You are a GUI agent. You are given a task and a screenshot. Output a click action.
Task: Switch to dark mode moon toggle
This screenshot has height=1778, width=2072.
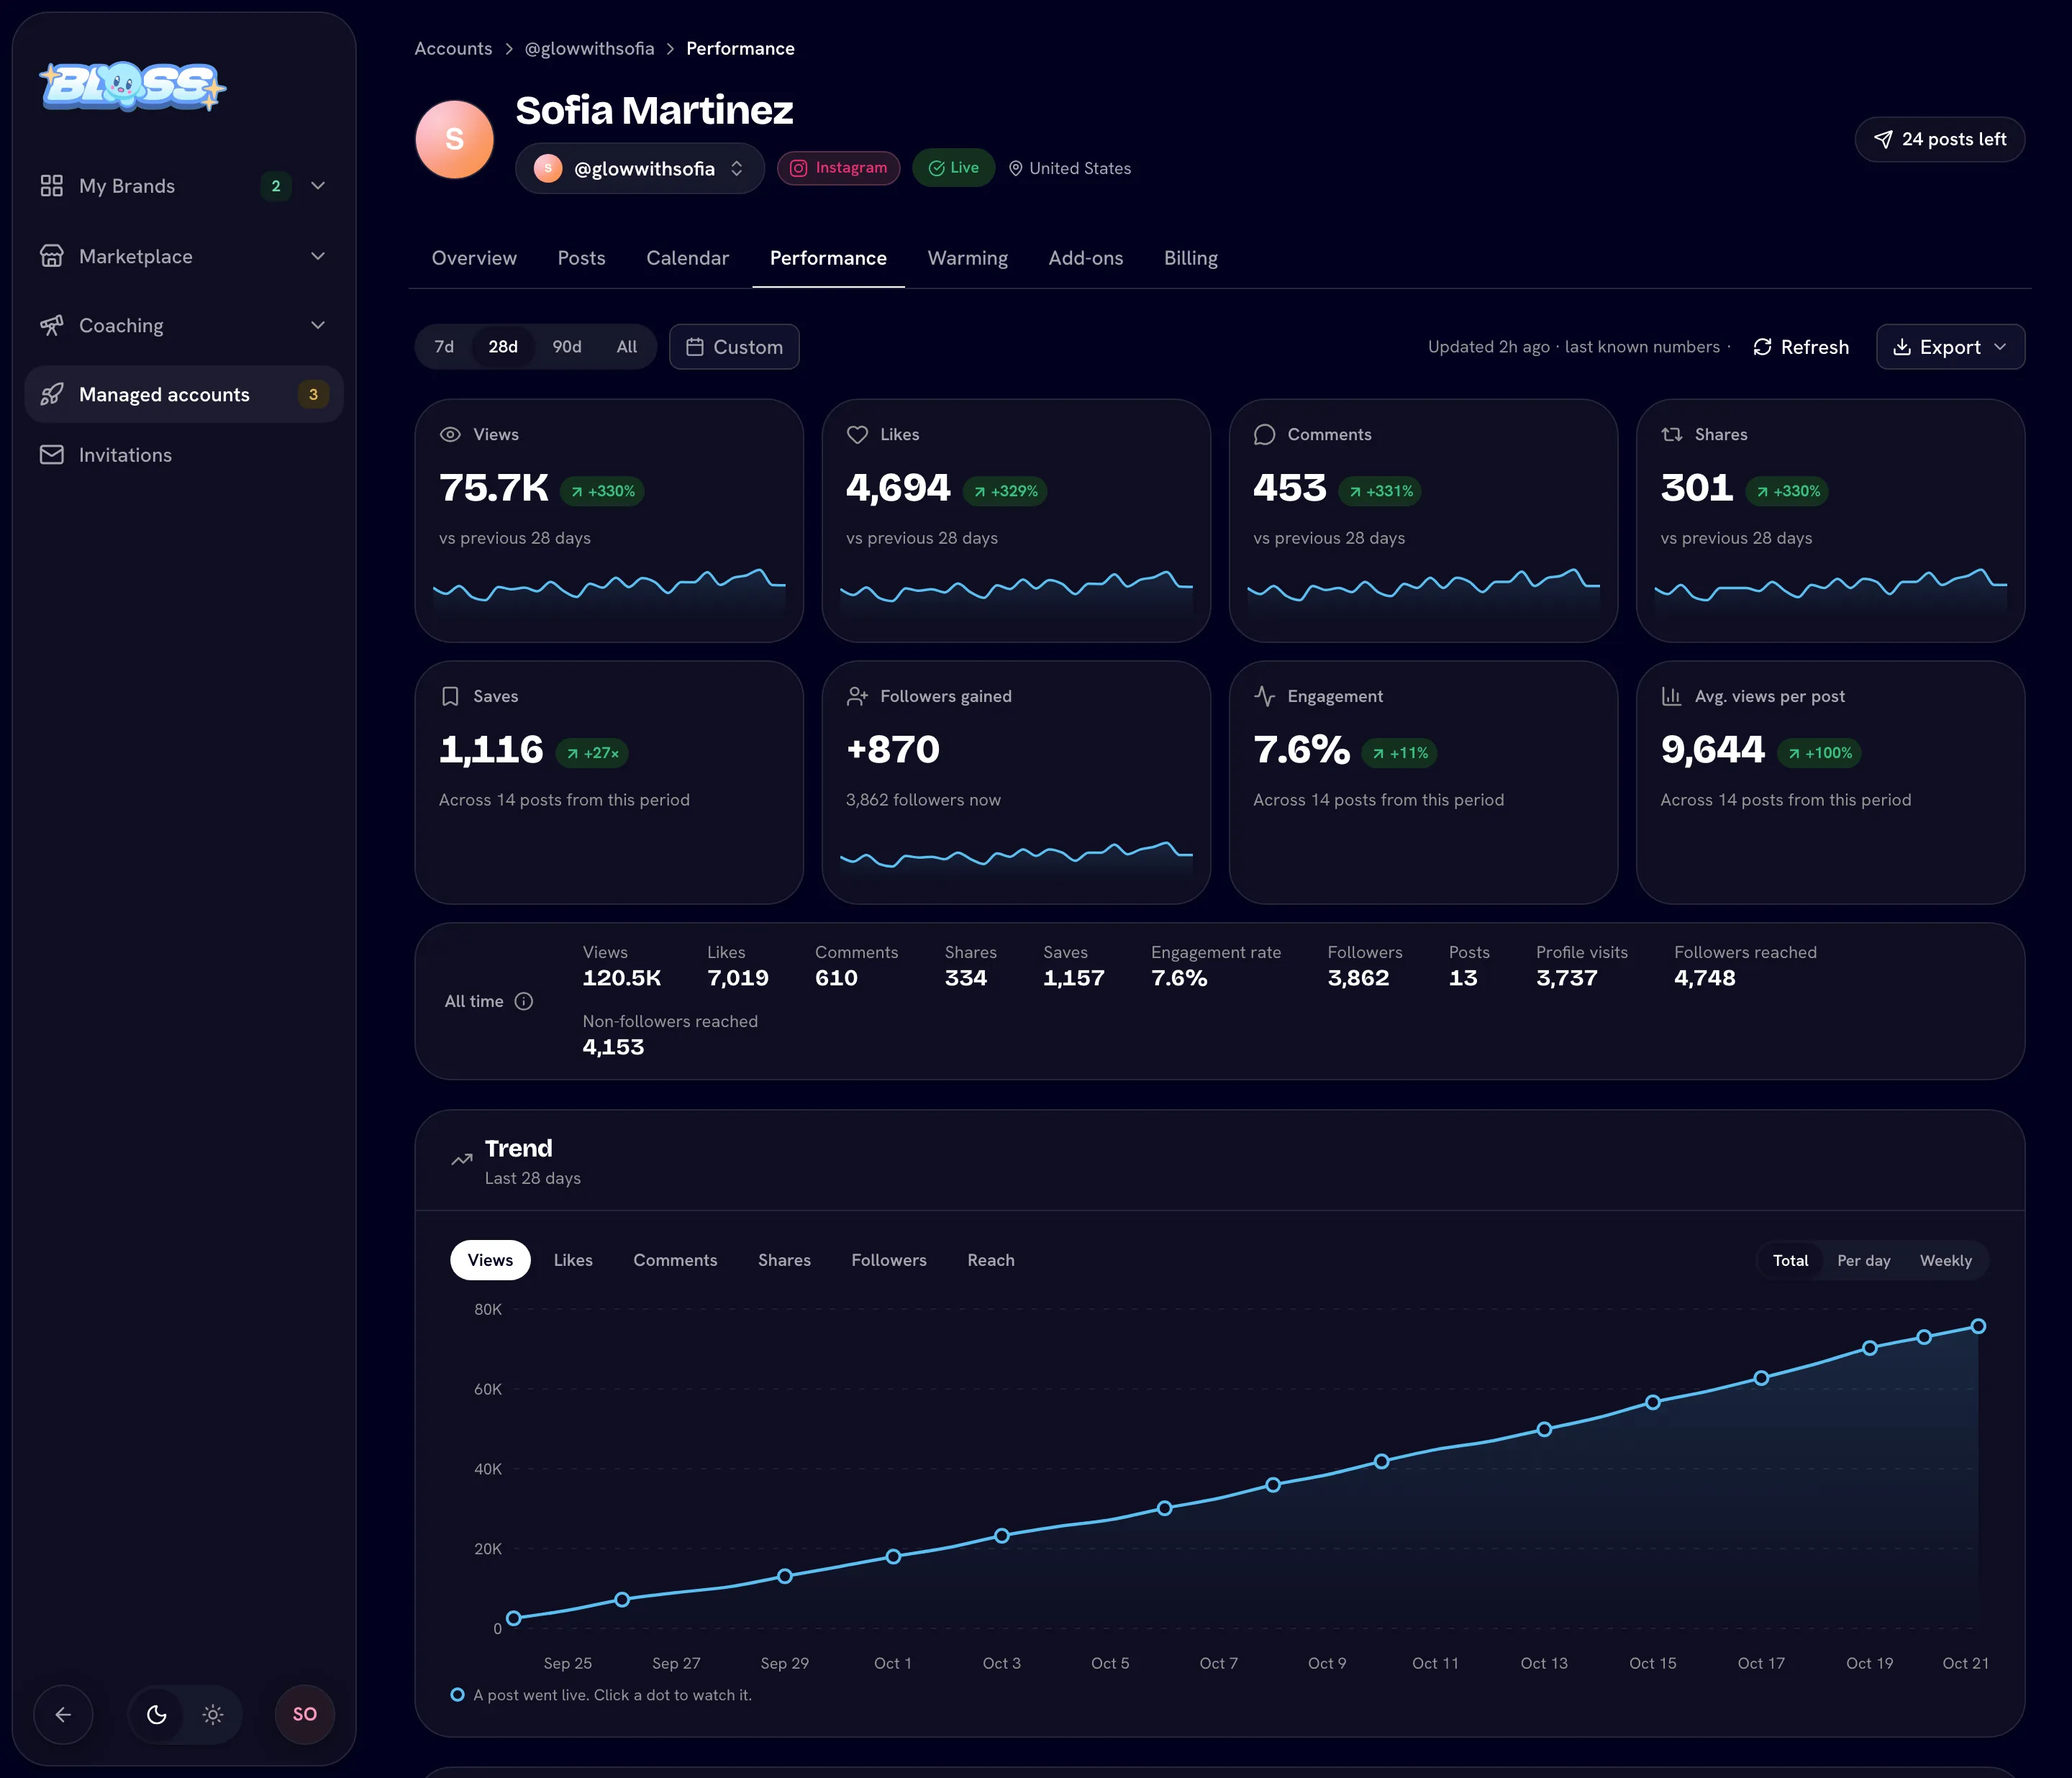[157, 1714]
